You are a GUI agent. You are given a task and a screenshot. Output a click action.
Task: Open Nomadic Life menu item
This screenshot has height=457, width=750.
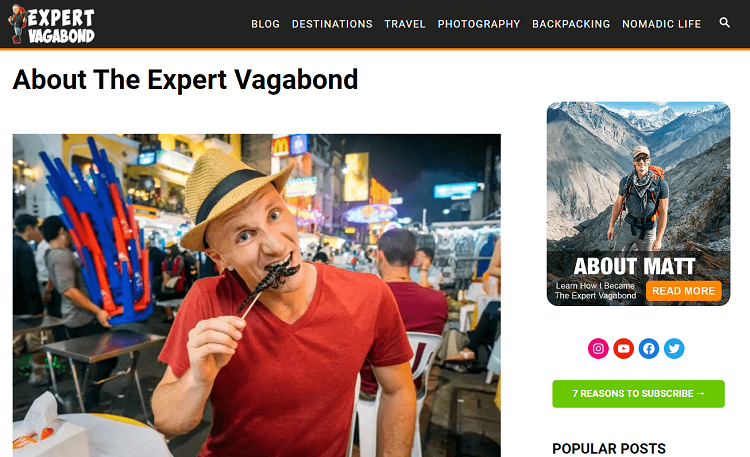(662, 24)
